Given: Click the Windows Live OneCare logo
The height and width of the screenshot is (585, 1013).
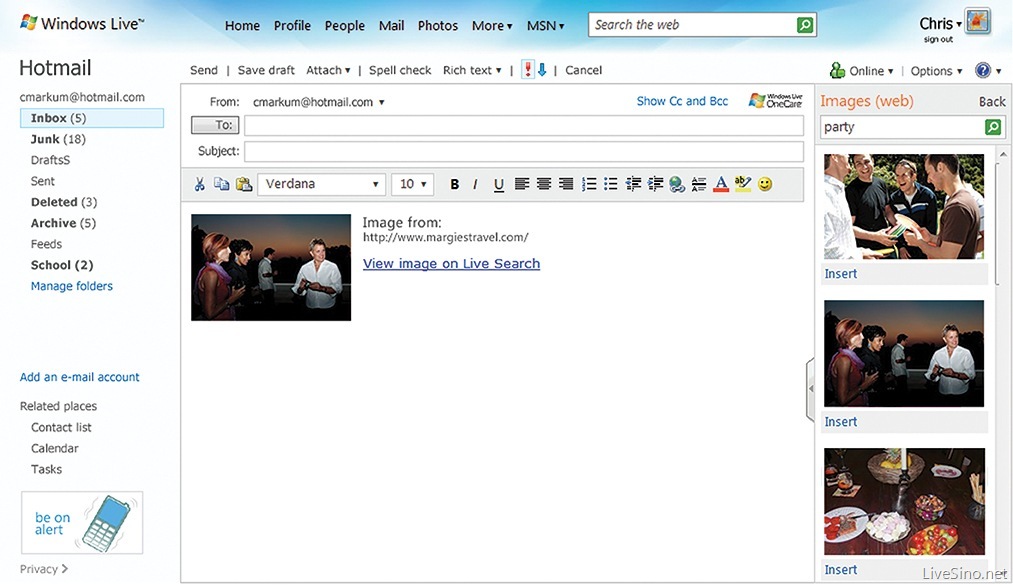Looking at the screenshot, I should 776,101.
